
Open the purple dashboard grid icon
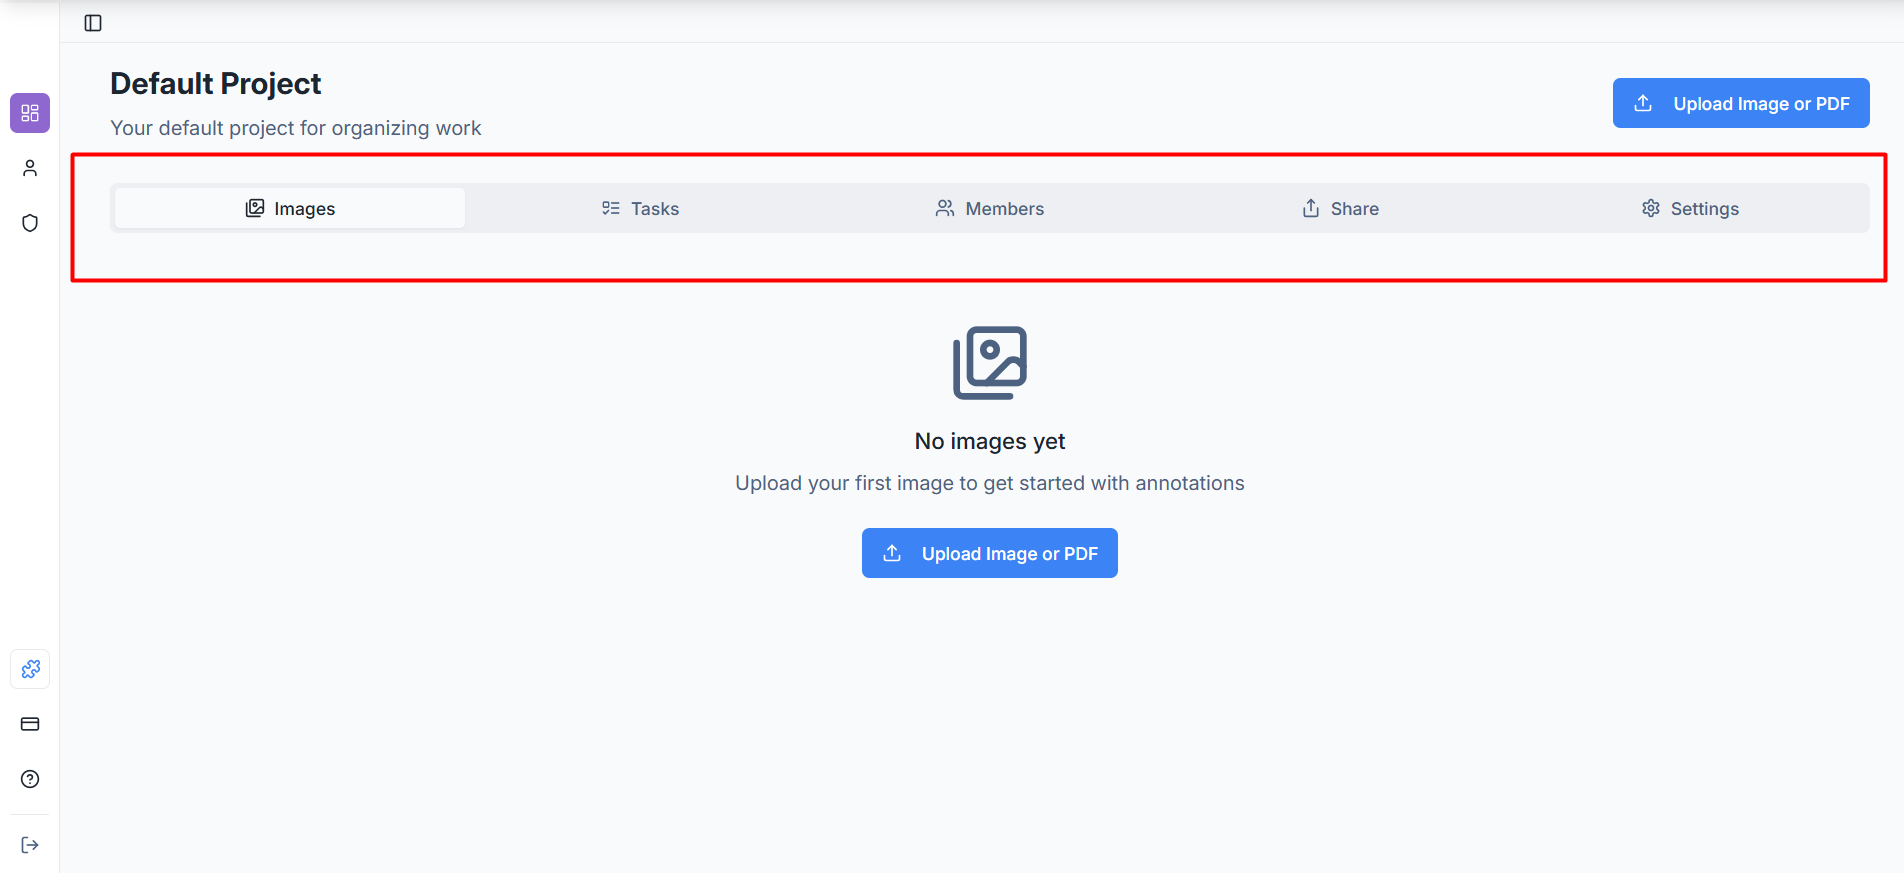30,113
